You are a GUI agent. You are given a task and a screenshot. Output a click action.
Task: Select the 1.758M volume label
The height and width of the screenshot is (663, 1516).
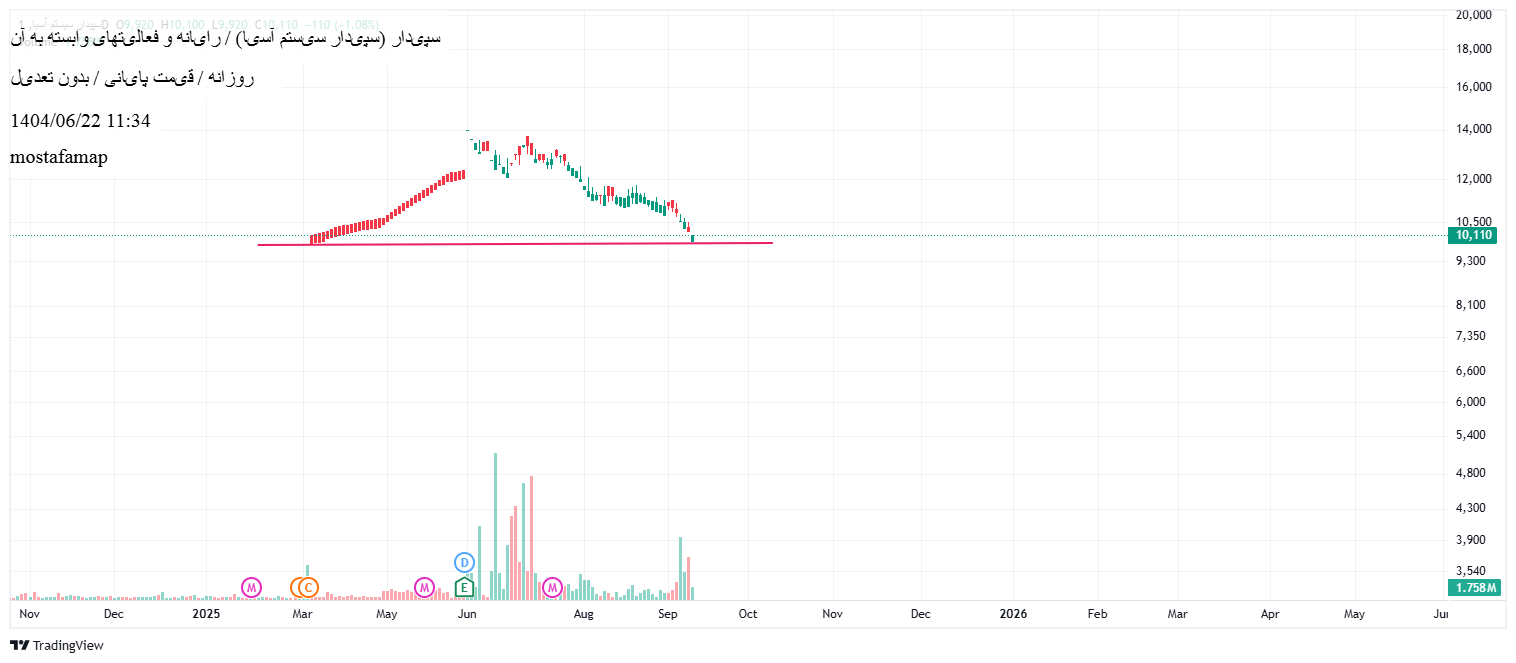(1475, 587)
